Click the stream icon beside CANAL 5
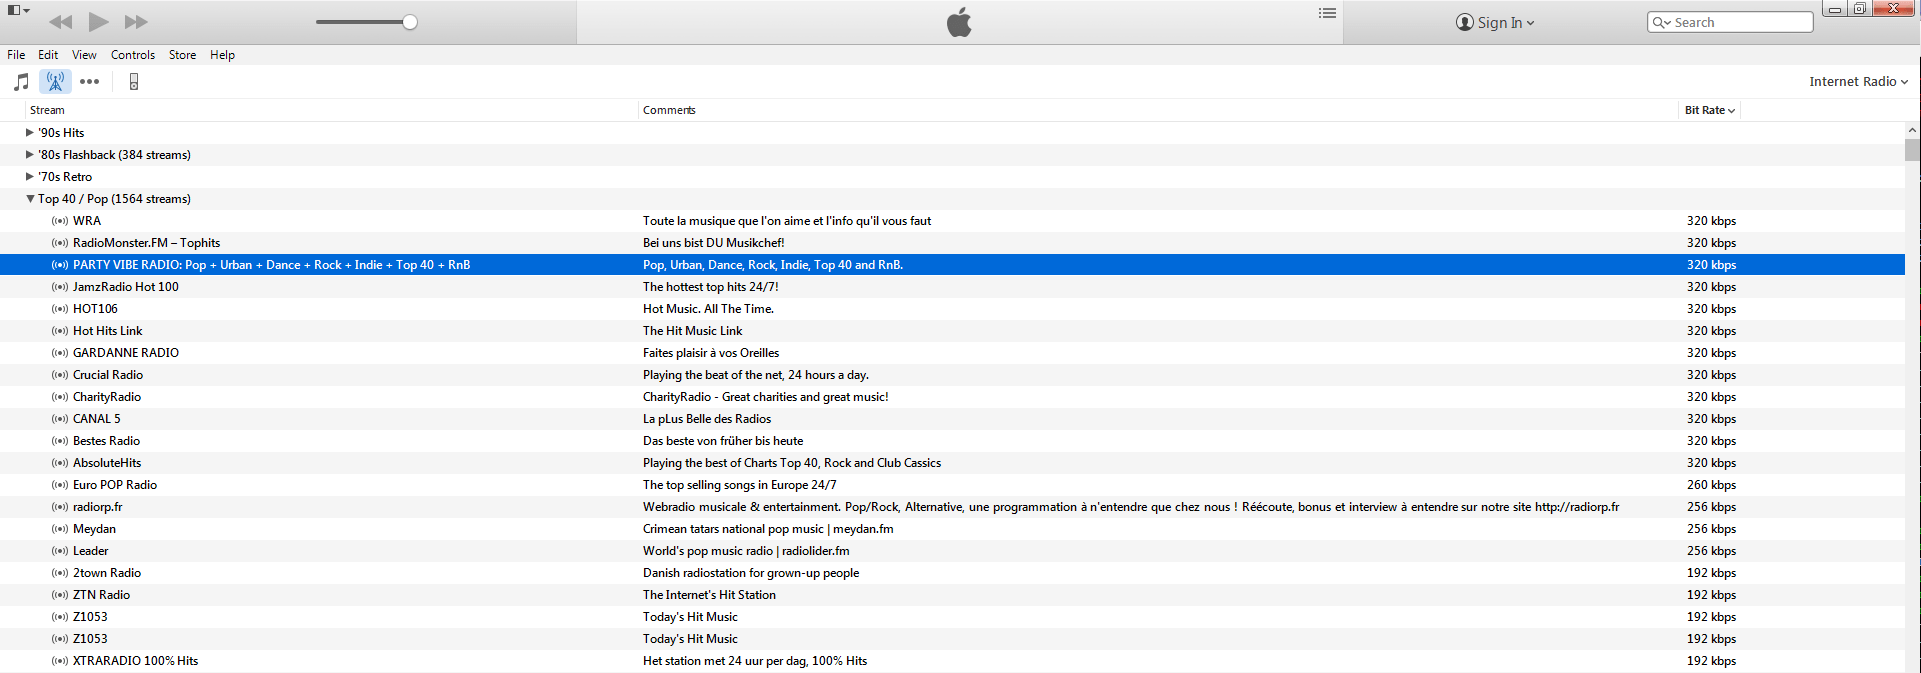The width and height of the screenshot is (1921, 673). coord(60,419)
